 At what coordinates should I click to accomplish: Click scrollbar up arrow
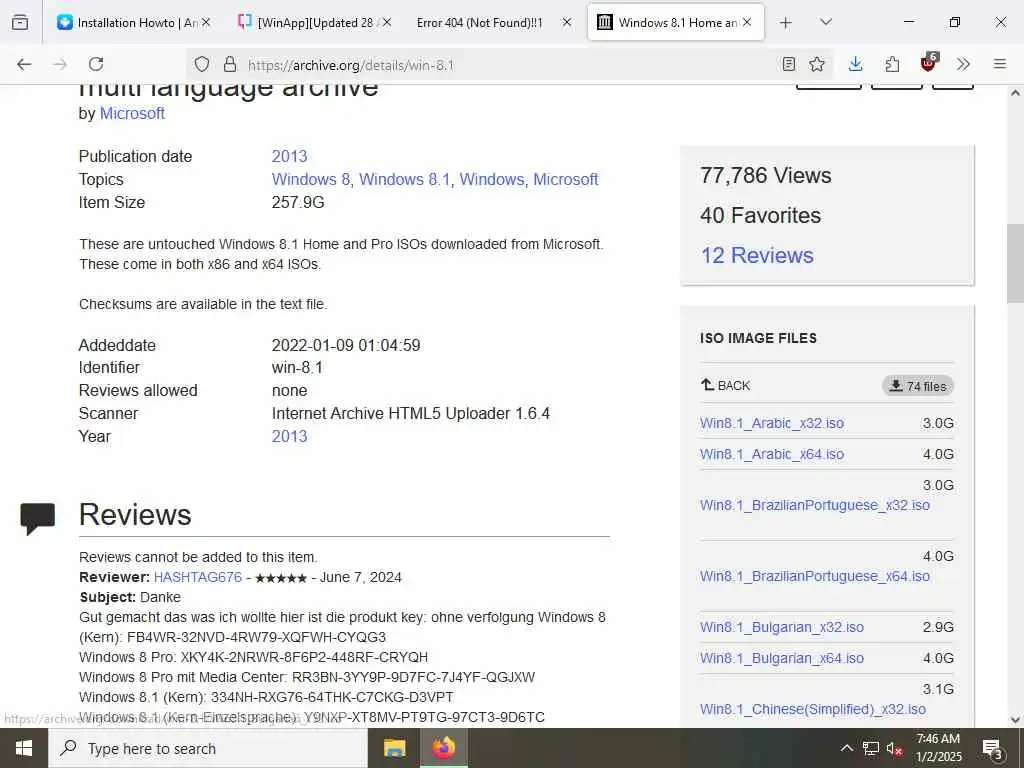click(x=1015, y=93)
